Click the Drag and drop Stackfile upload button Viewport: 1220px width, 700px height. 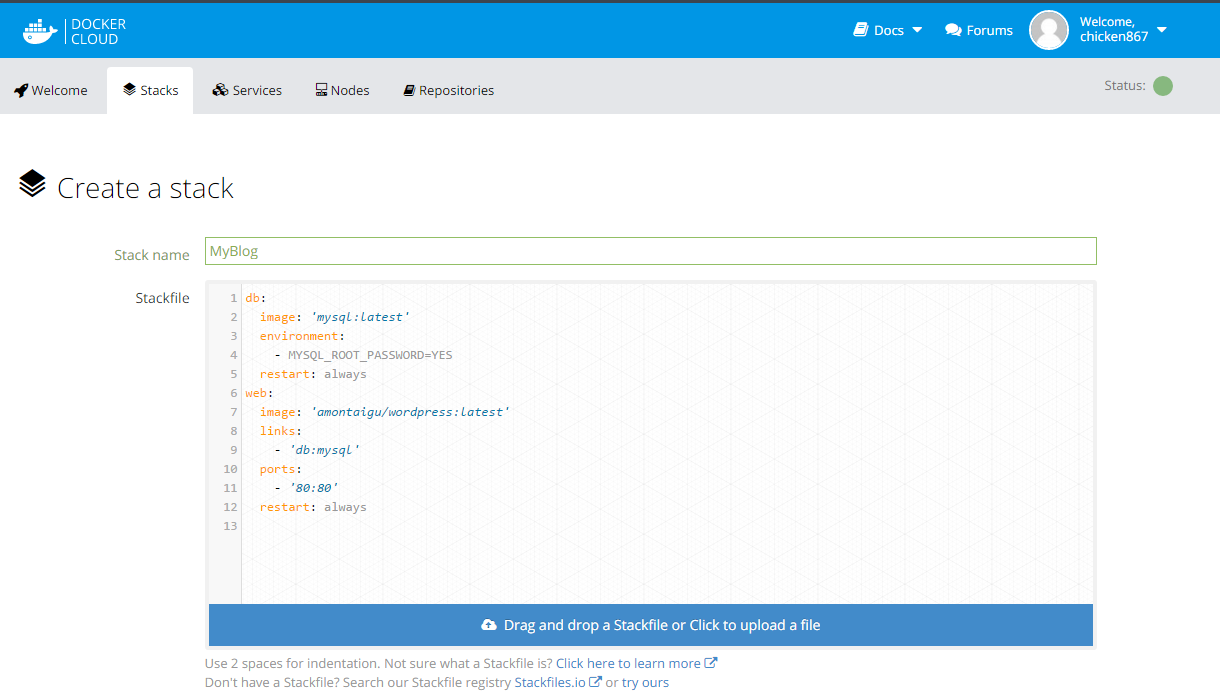650,625
